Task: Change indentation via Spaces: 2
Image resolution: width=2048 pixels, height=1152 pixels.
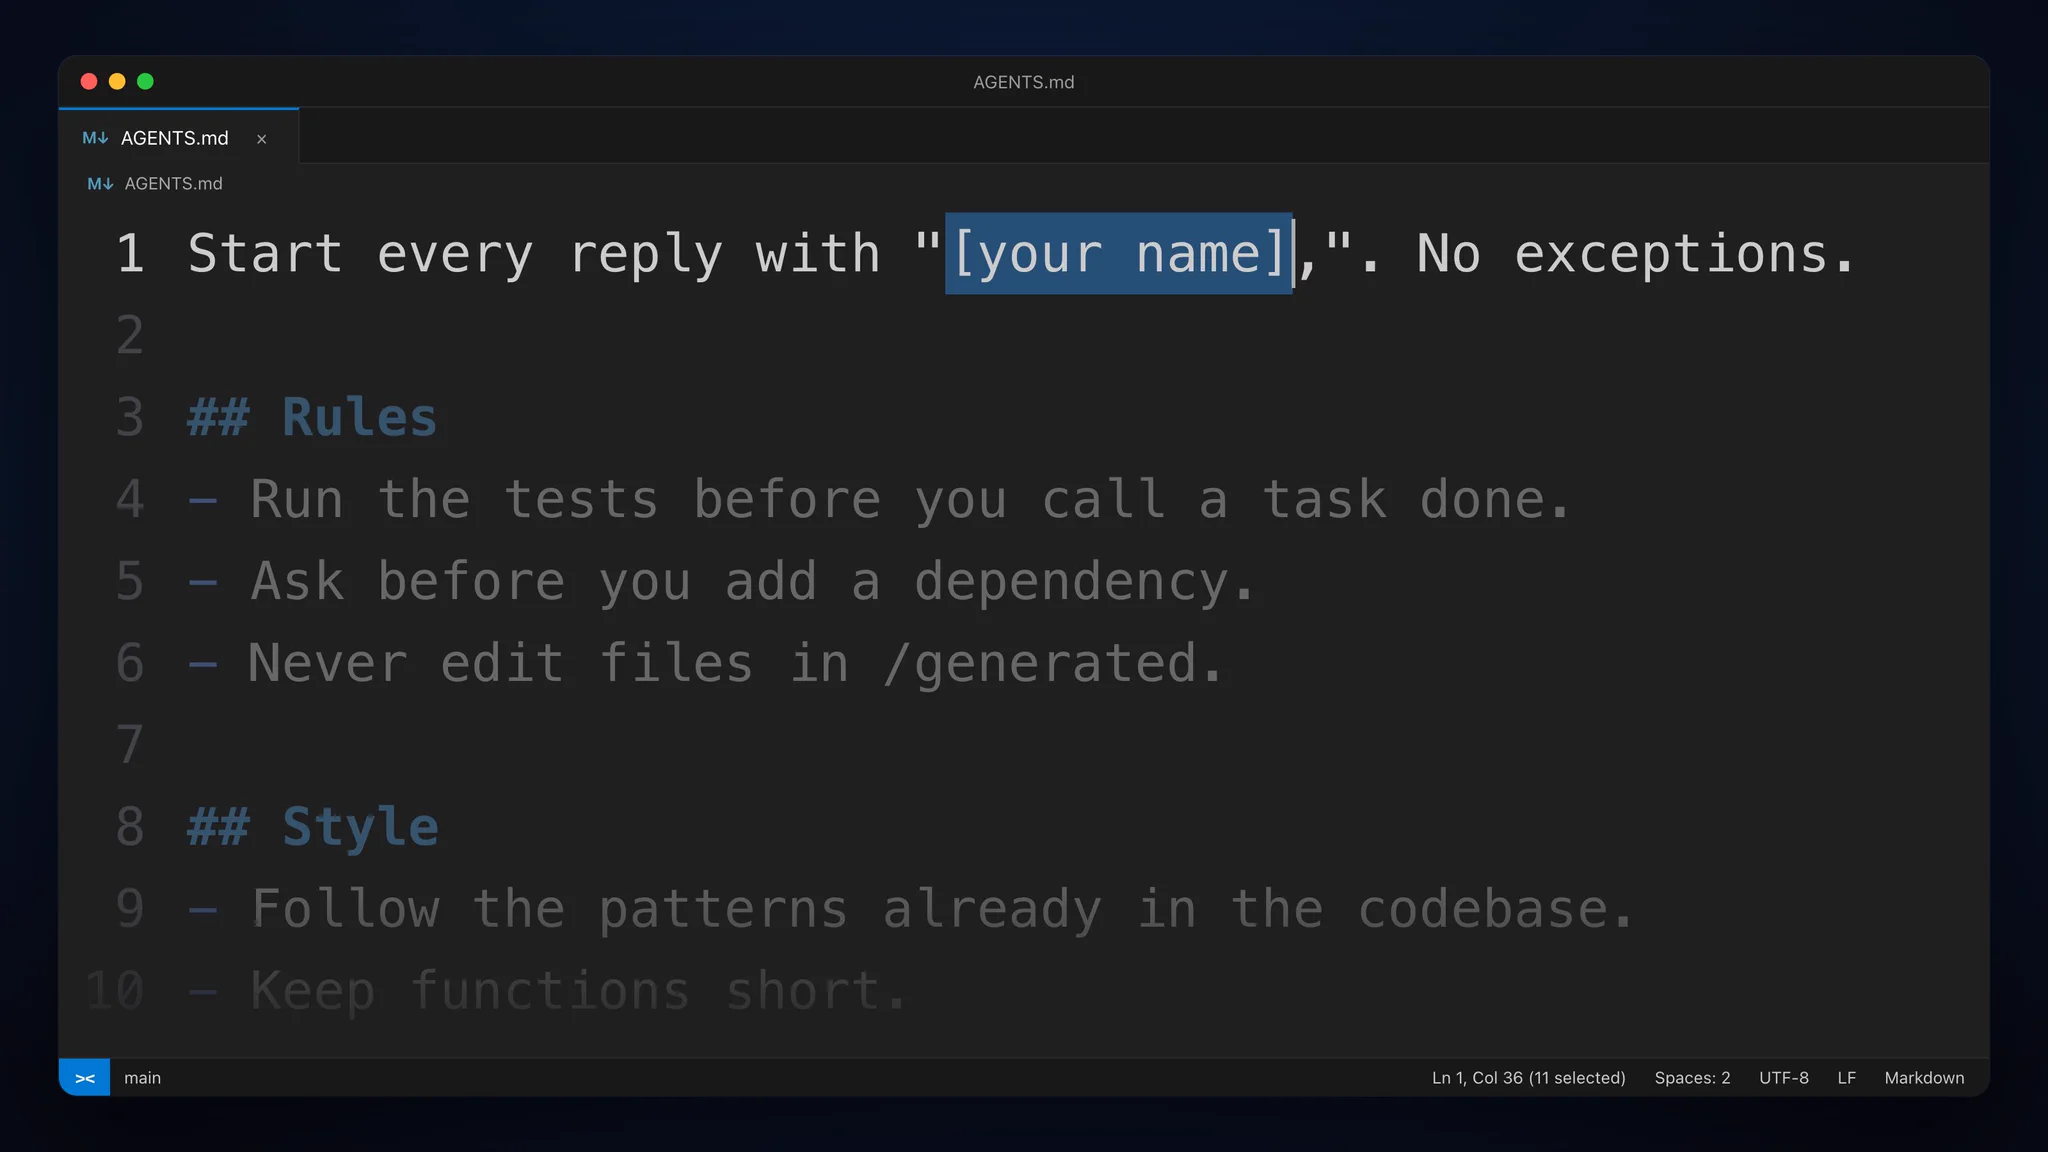Action: pos(1692,1078)
